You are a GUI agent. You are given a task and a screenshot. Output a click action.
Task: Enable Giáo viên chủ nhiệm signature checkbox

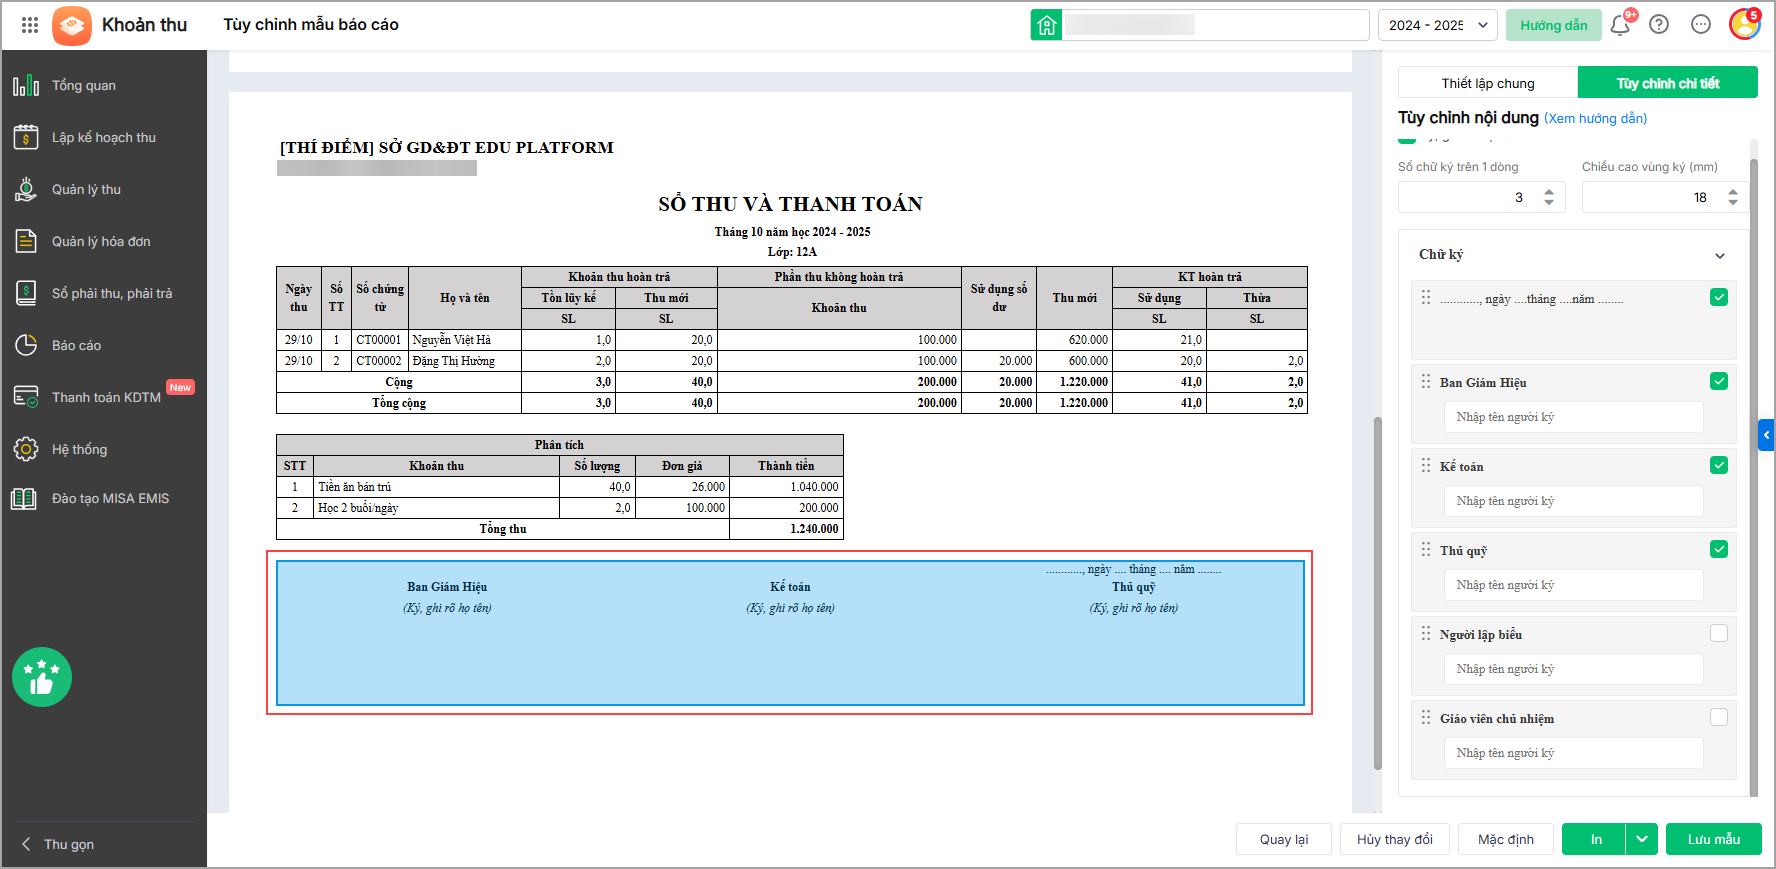pos(1719,717)
